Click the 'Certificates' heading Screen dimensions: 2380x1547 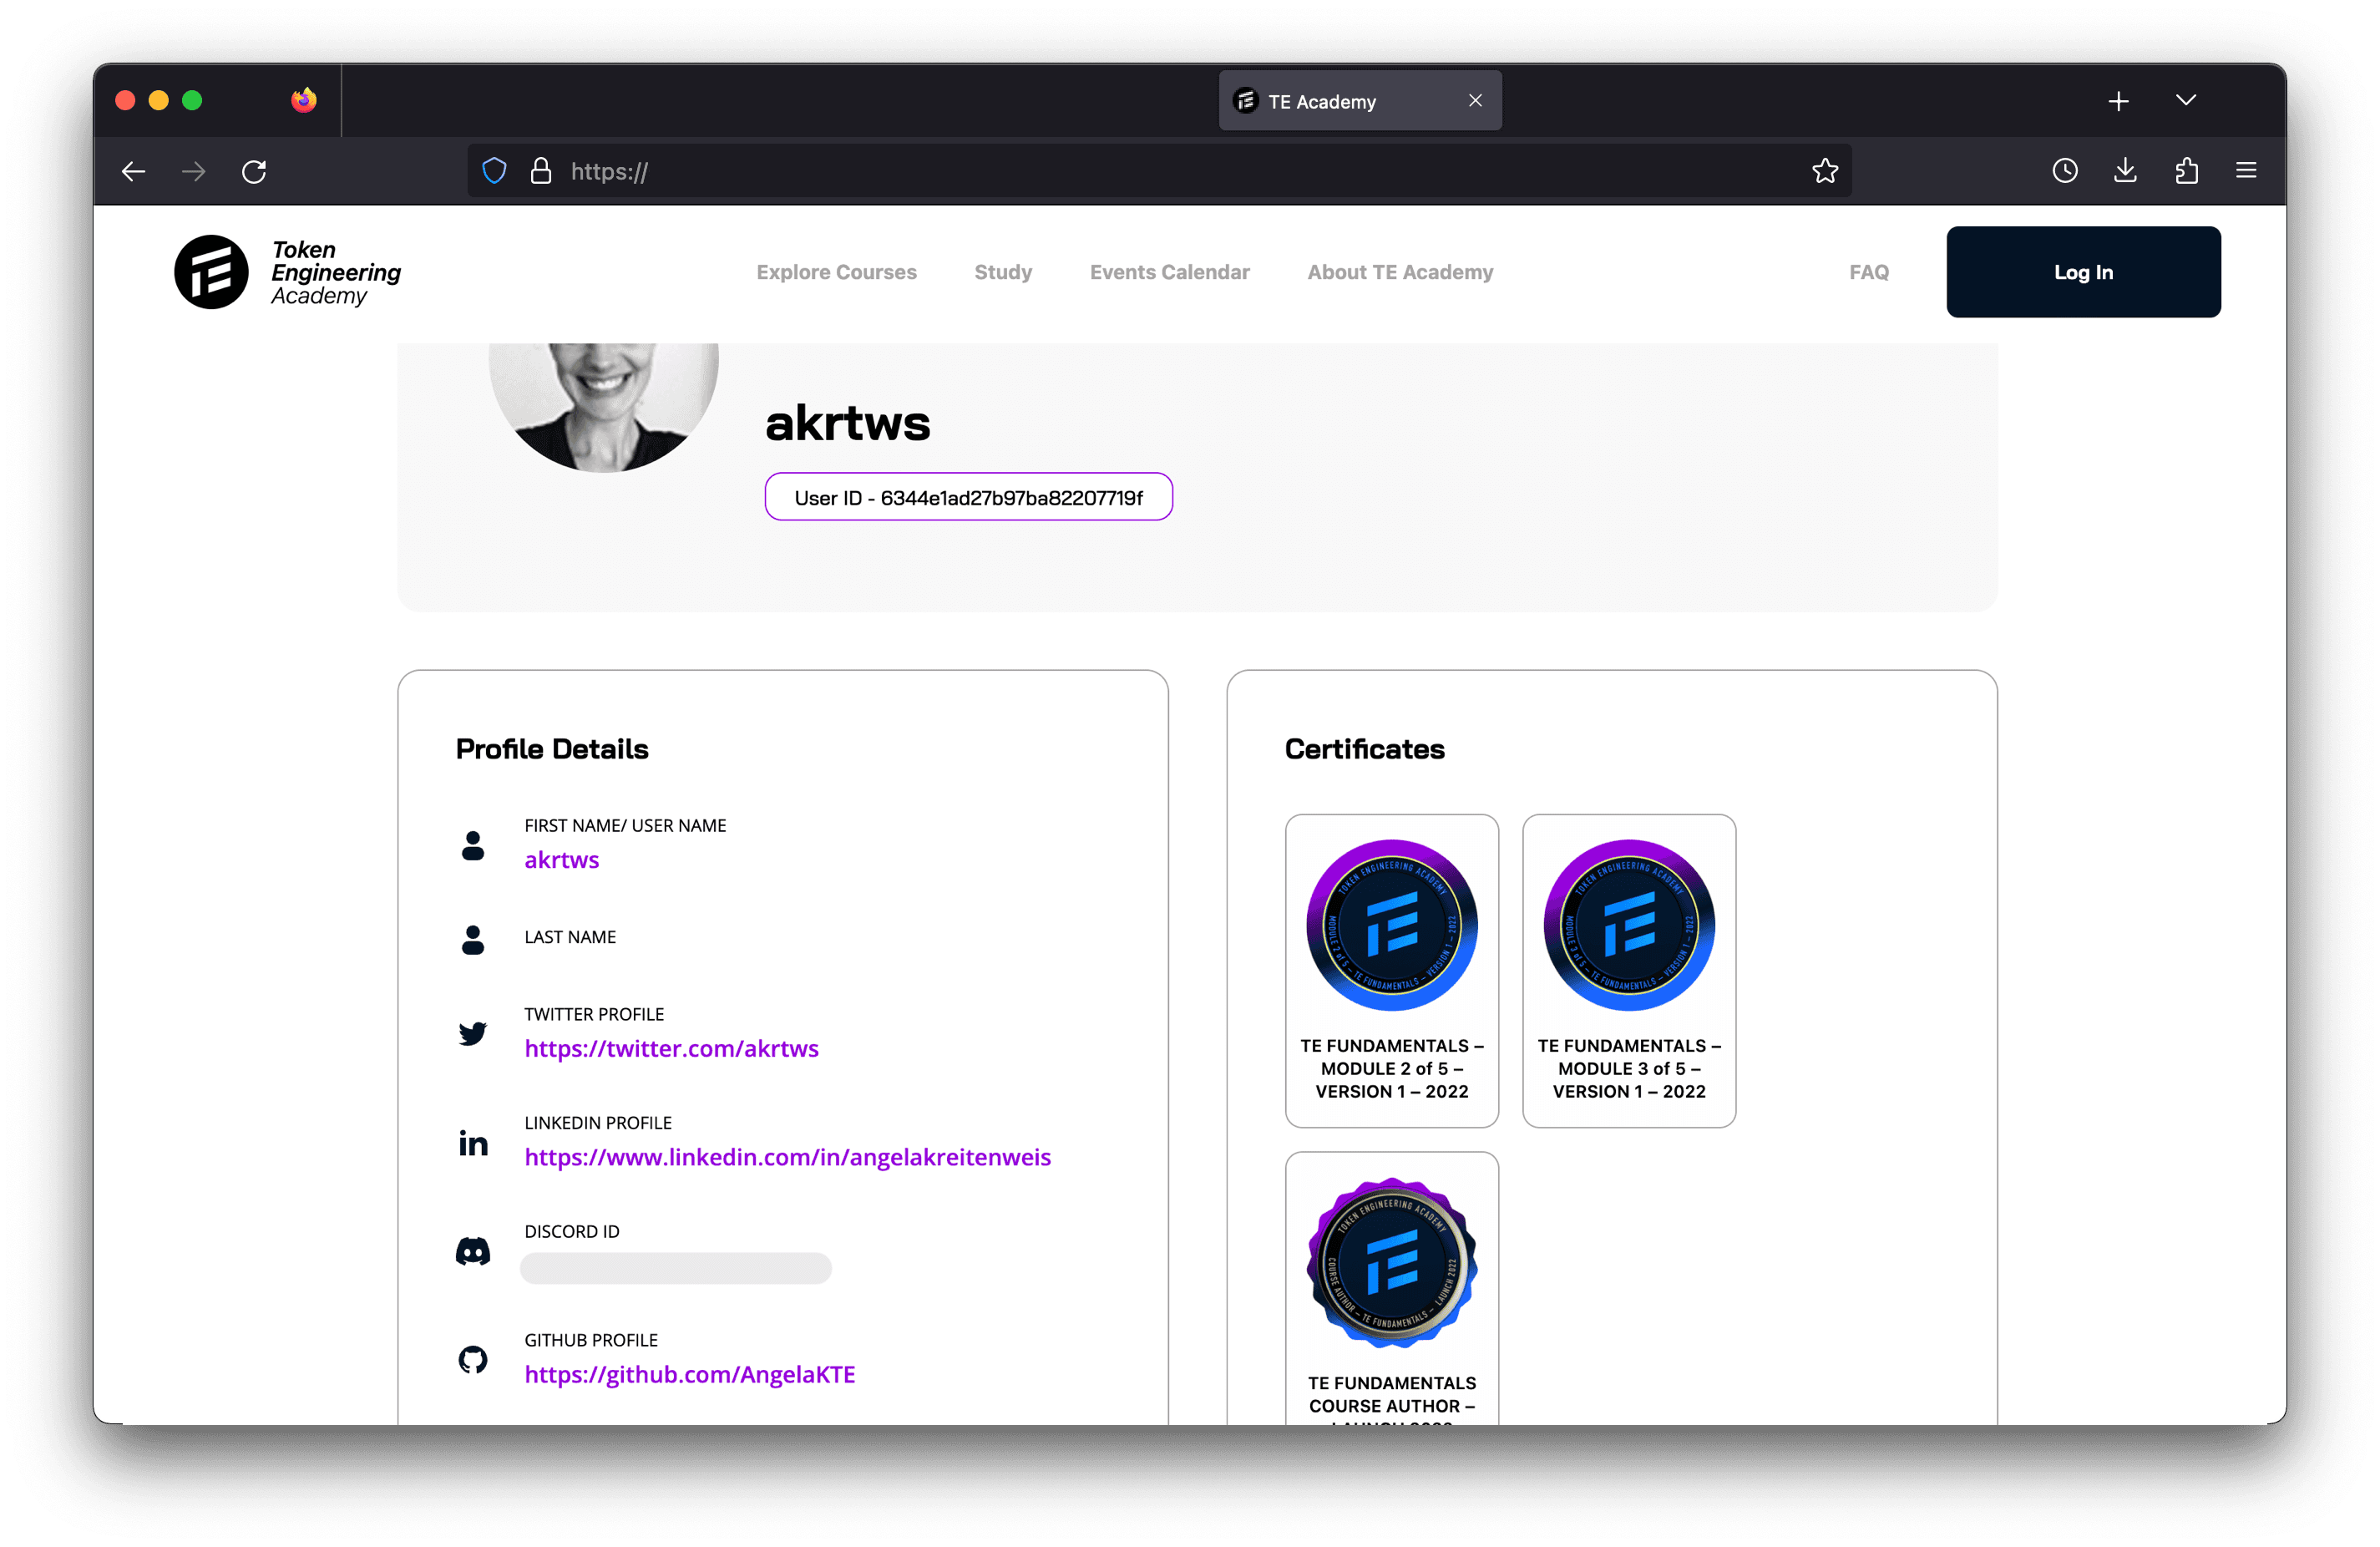pyautogui.click(x=1364, y=749)
